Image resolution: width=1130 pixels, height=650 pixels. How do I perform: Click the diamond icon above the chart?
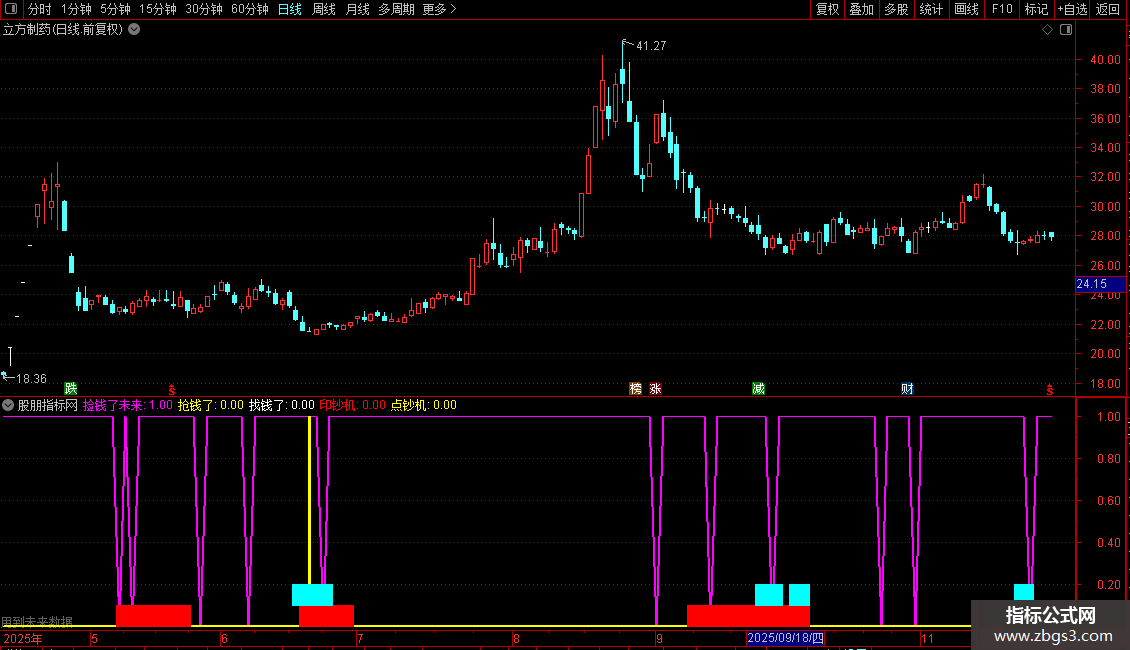(x=1047, y=30)
